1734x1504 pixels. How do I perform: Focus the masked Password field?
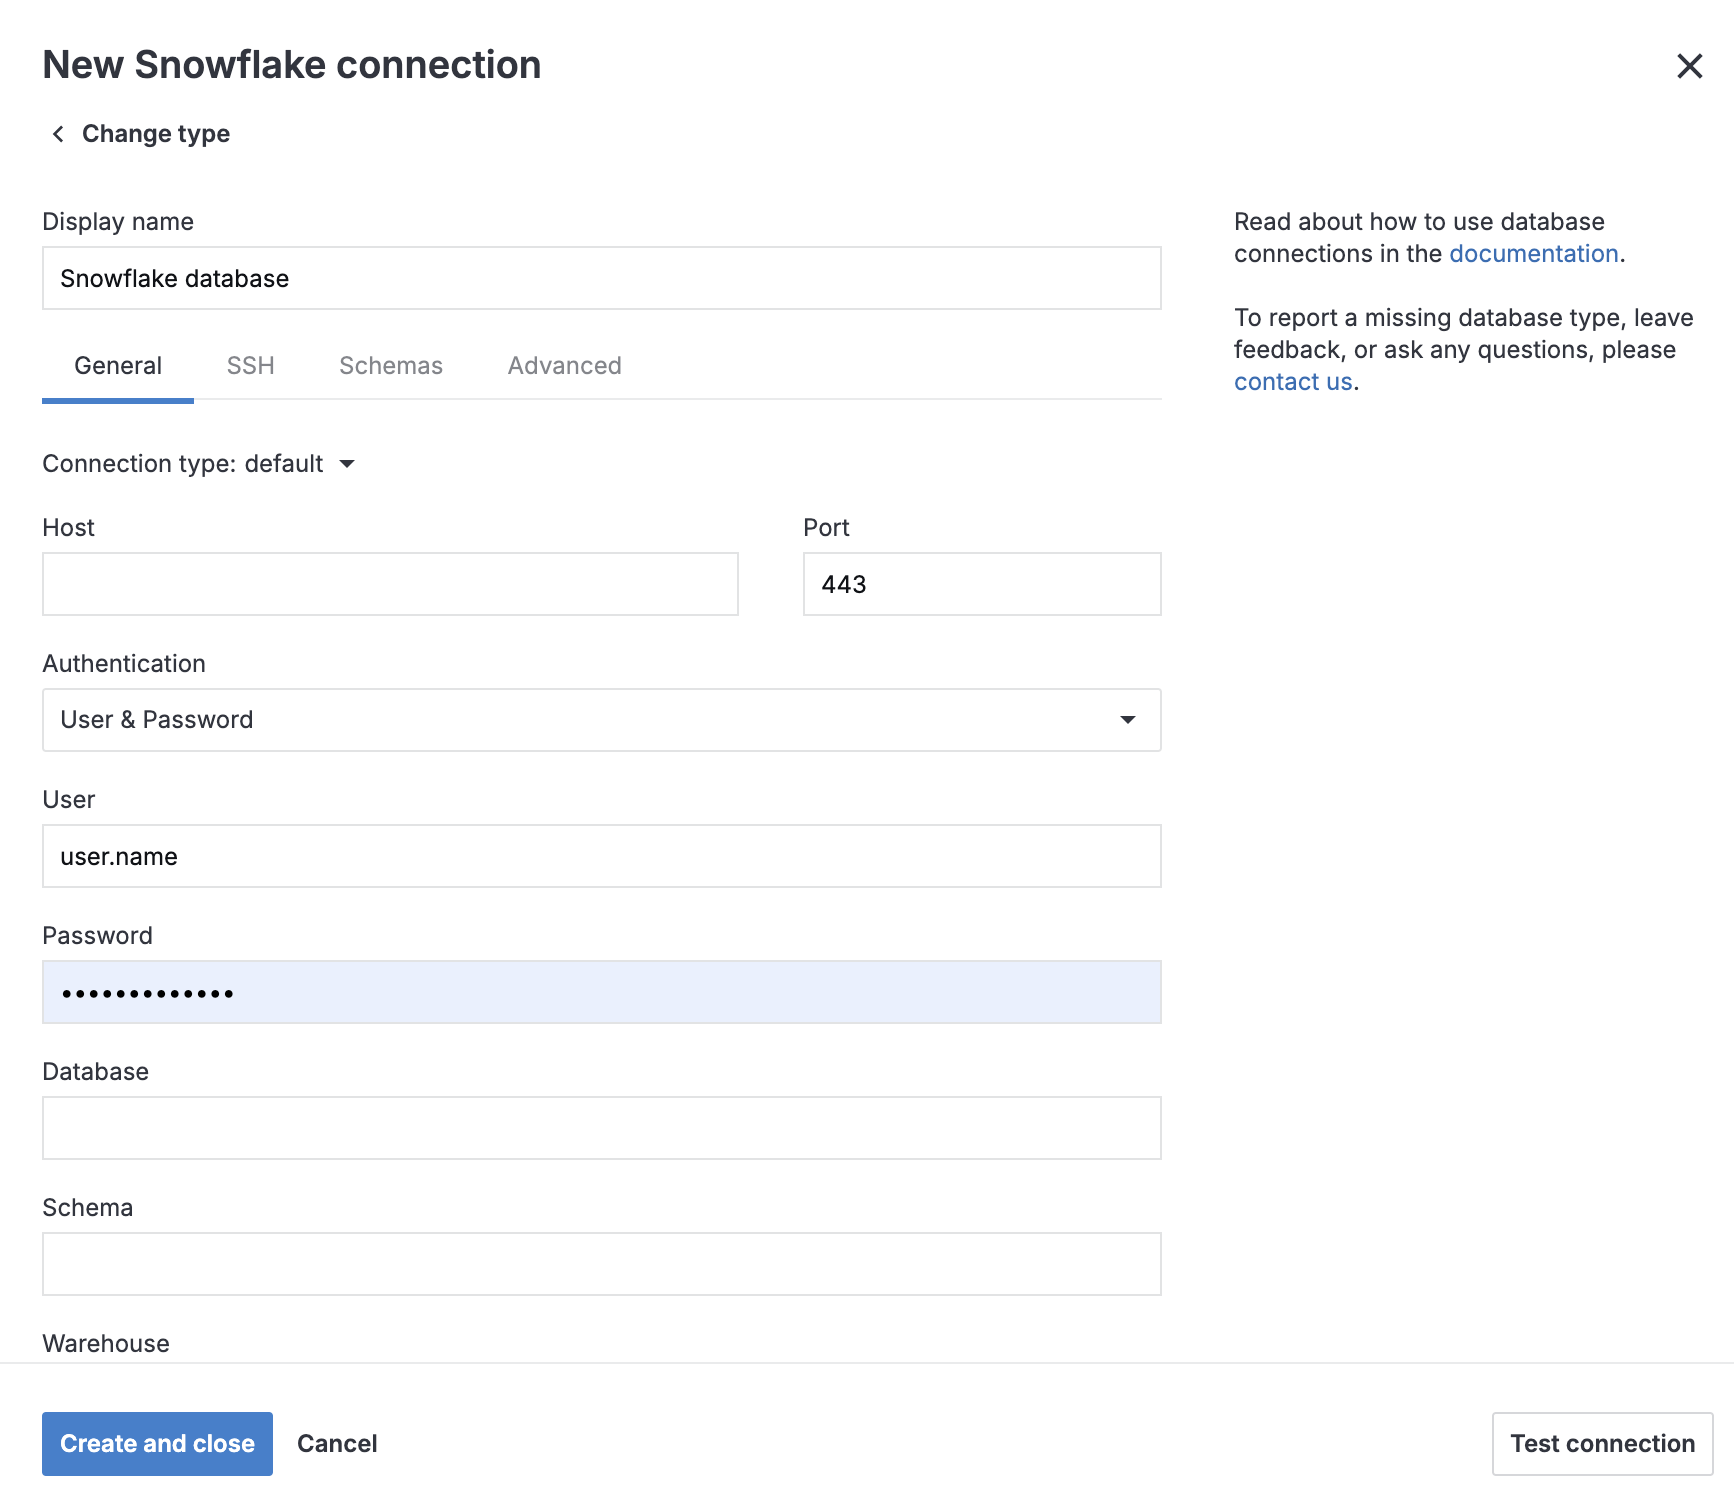600,991
